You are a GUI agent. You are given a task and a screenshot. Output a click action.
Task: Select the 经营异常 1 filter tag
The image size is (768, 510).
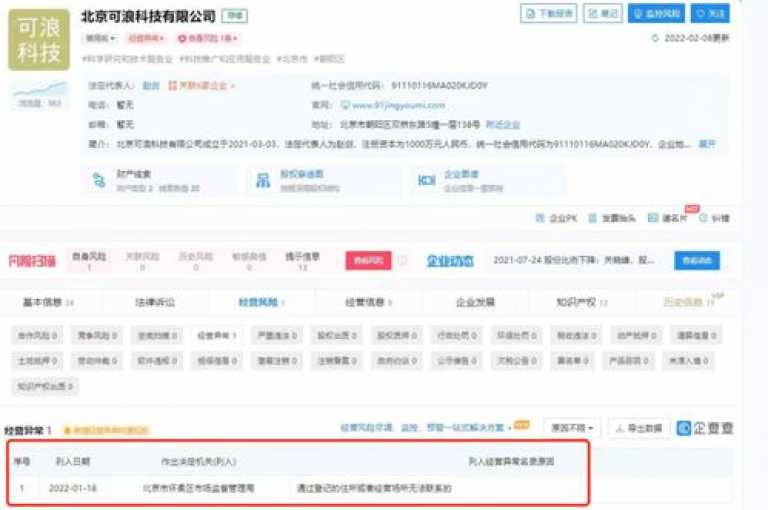216,336
